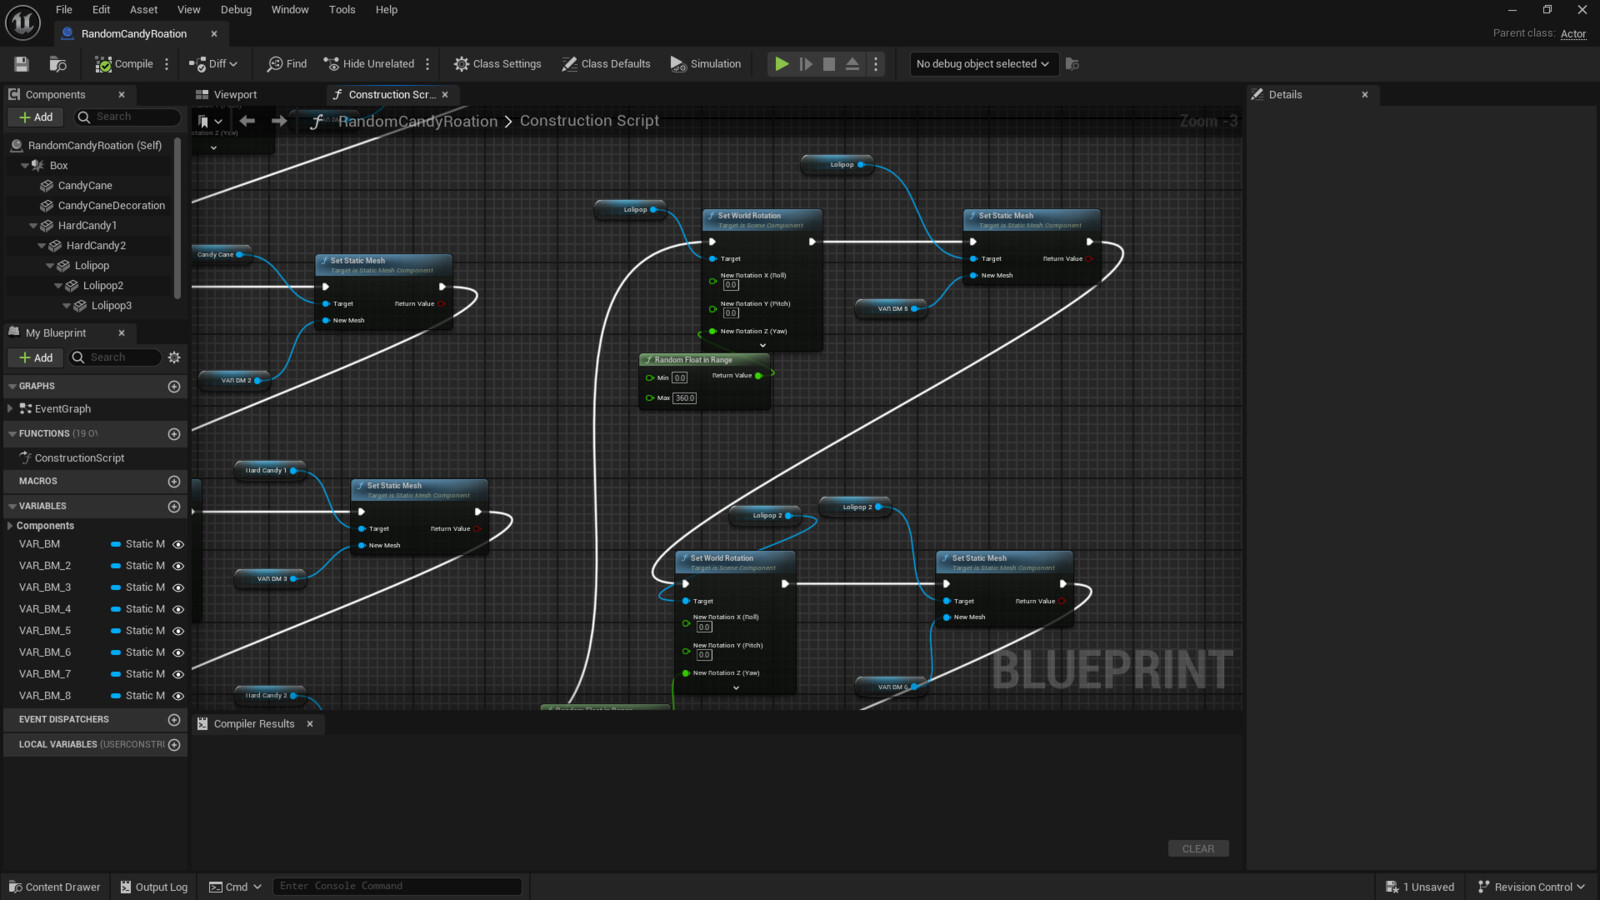This screenshot has height=900, width=1600.
Task: Collapse the Box component node
Action: (25, 166)
